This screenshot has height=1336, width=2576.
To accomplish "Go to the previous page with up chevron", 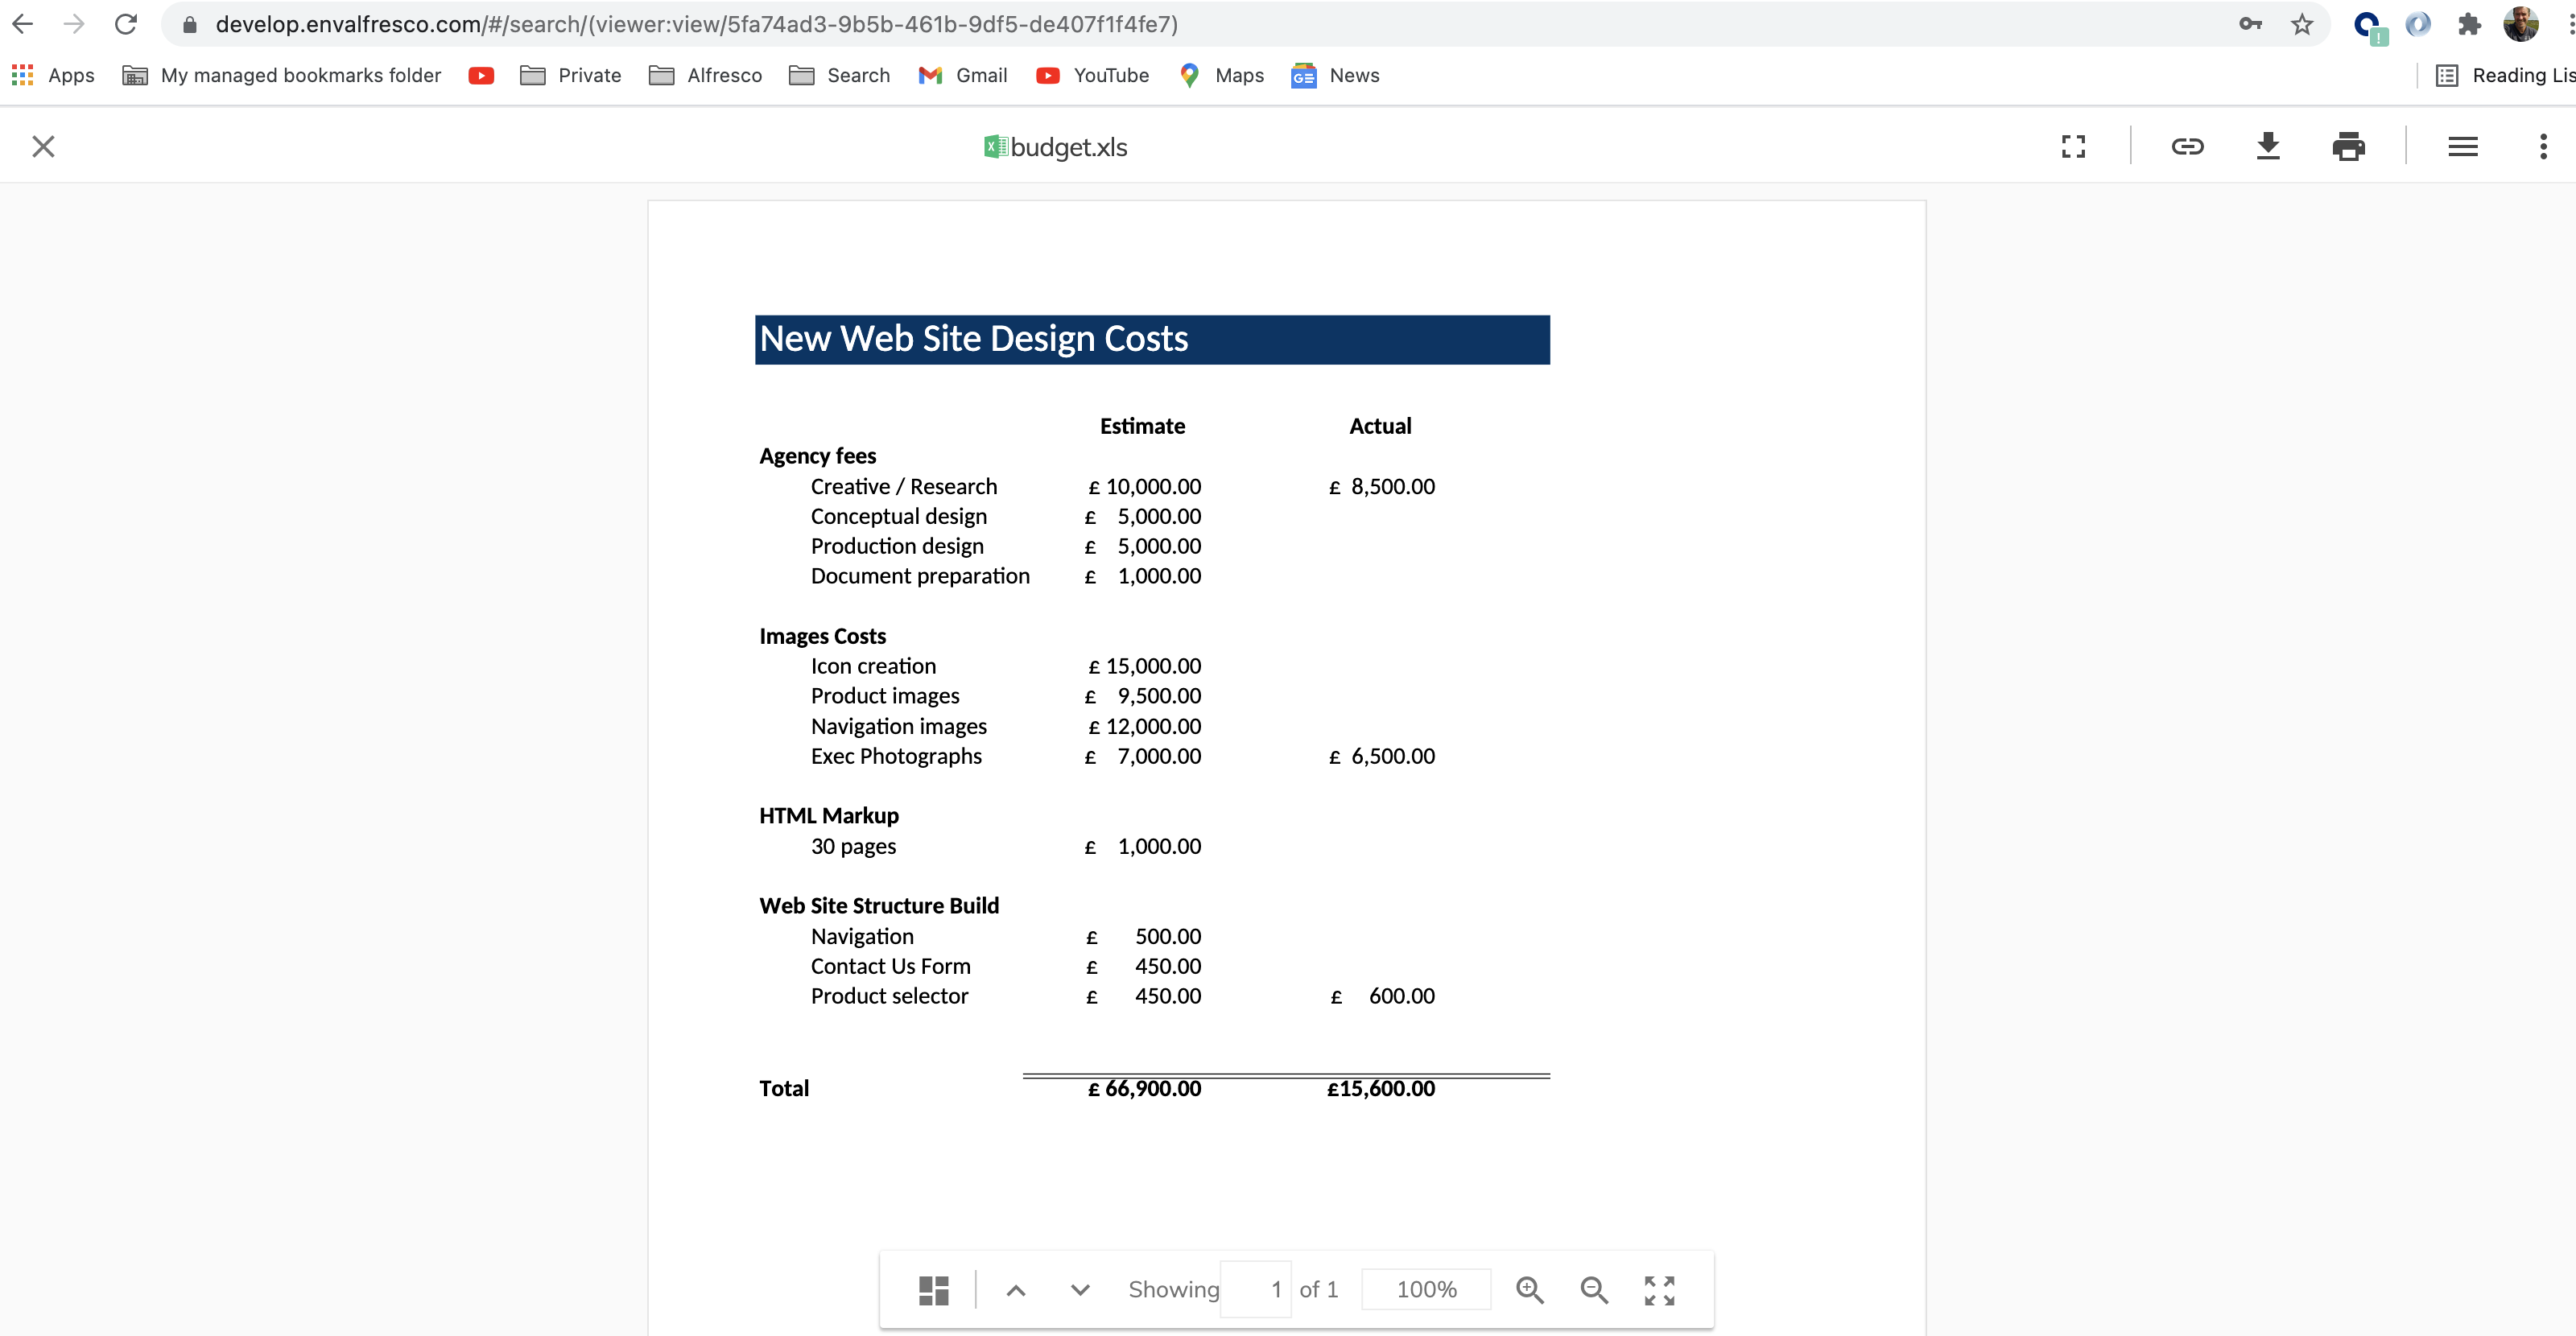I will pyautogui.click(x=1015, y=1289).
